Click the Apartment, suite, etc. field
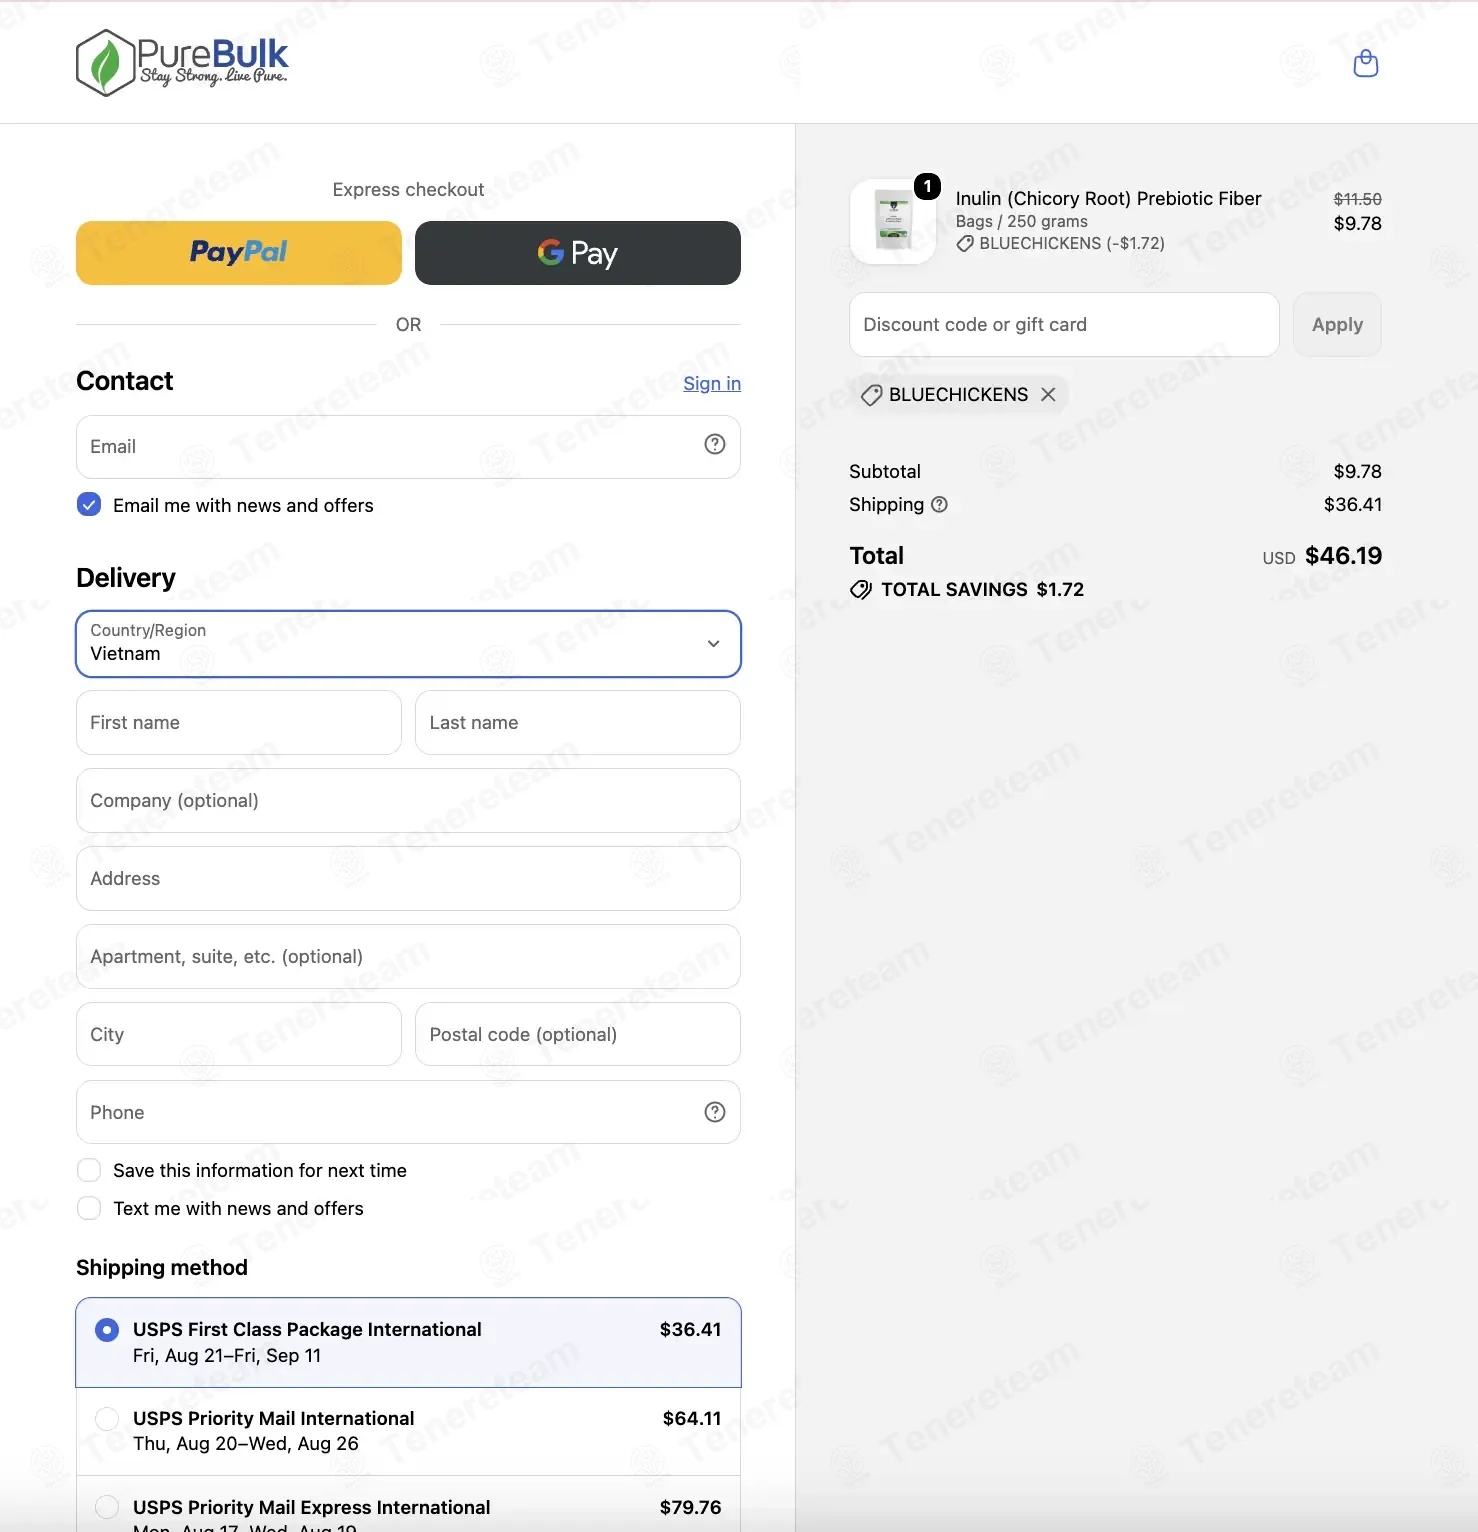 tap(408, 957)
